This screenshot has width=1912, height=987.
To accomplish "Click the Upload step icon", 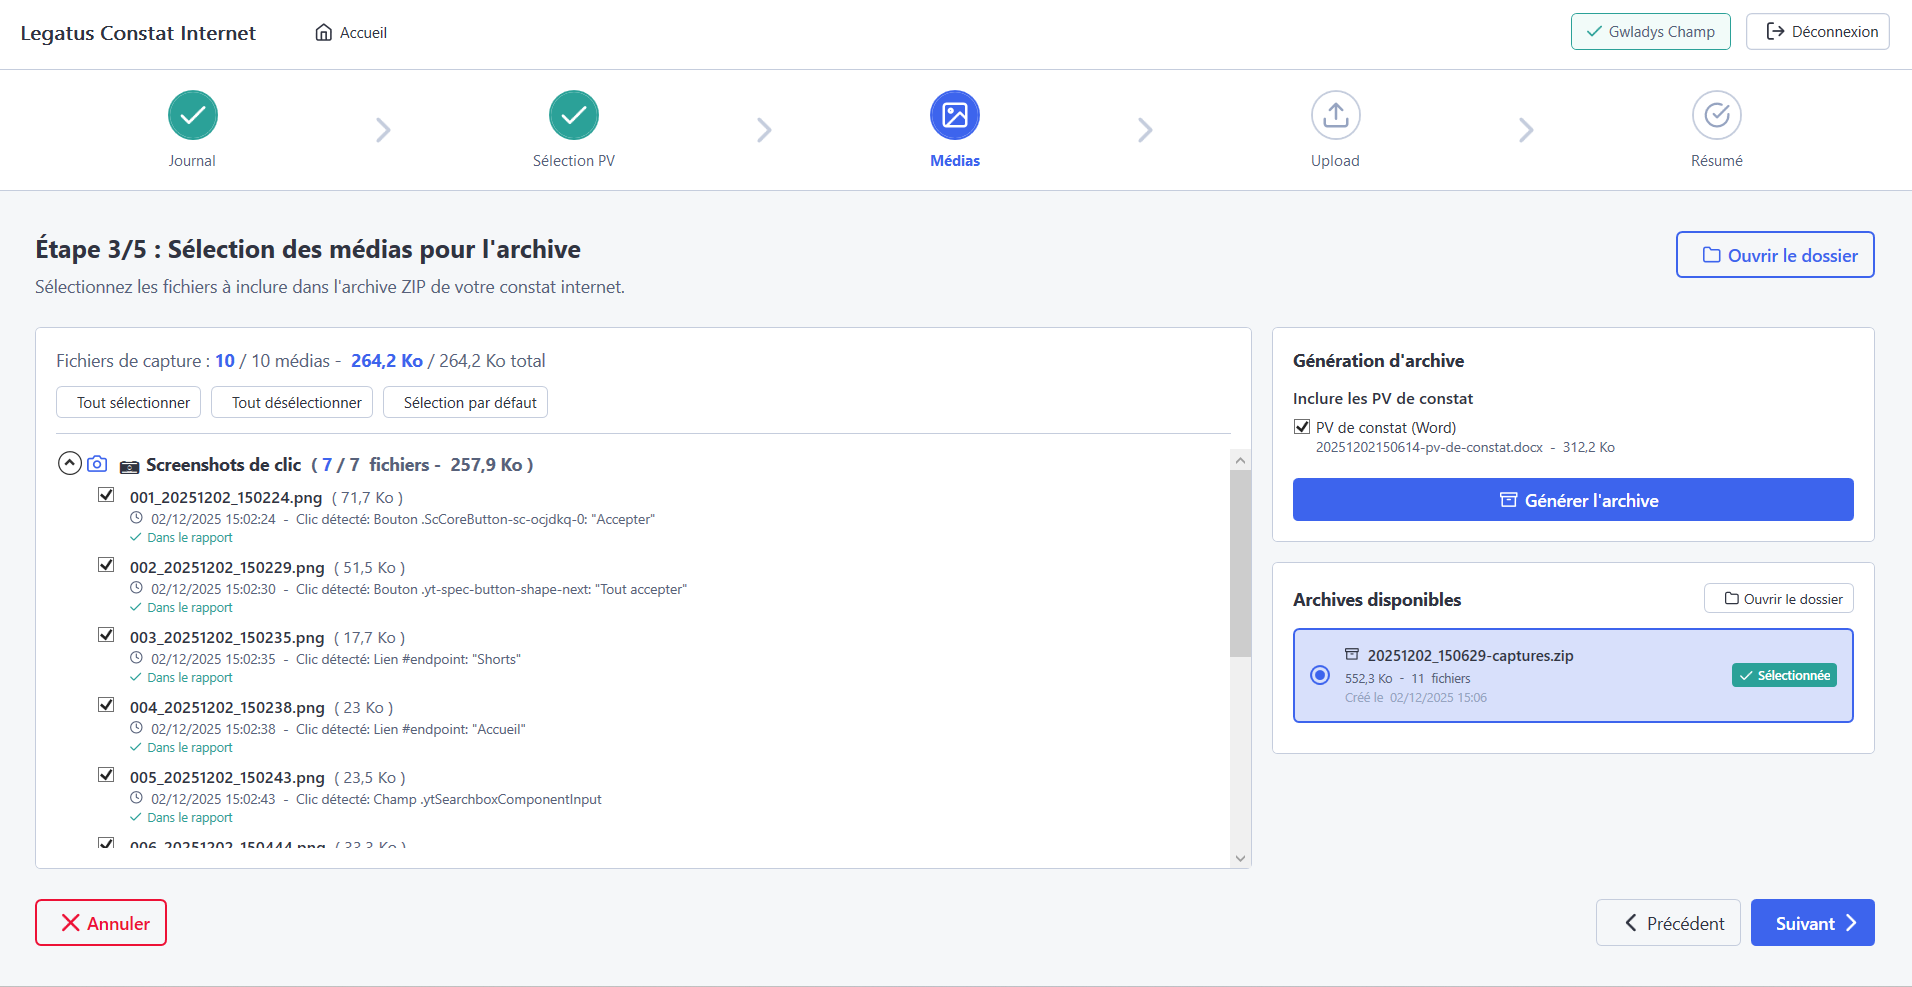I will click(x=1335, y=115).
